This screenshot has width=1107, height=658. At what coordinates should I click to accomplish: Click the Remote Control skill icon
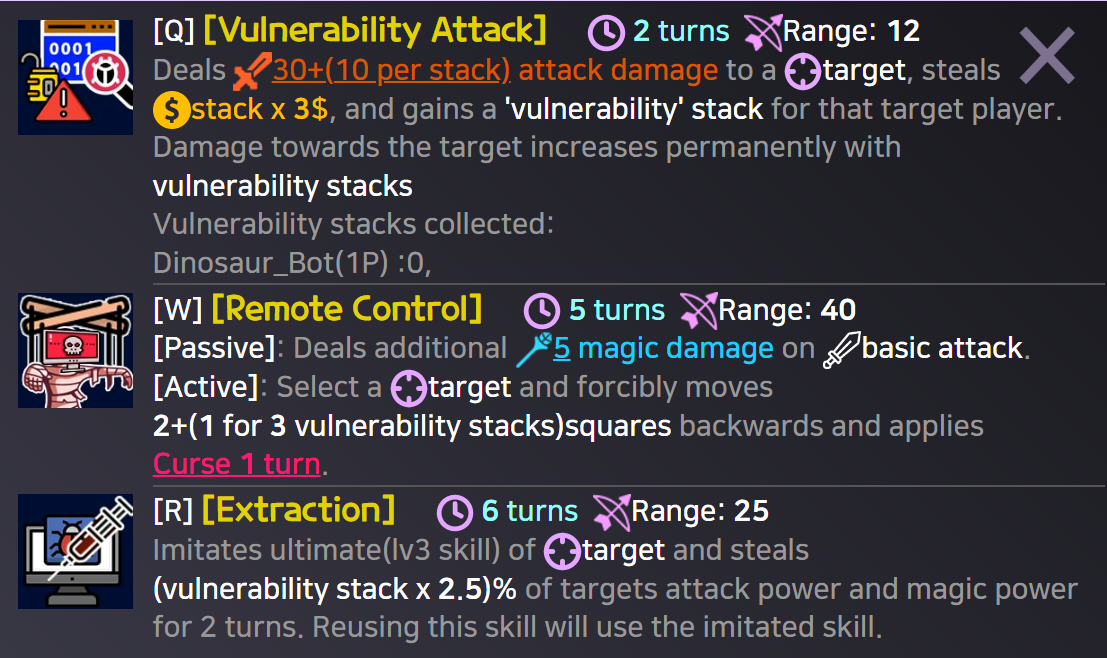(x=74, y=348)
